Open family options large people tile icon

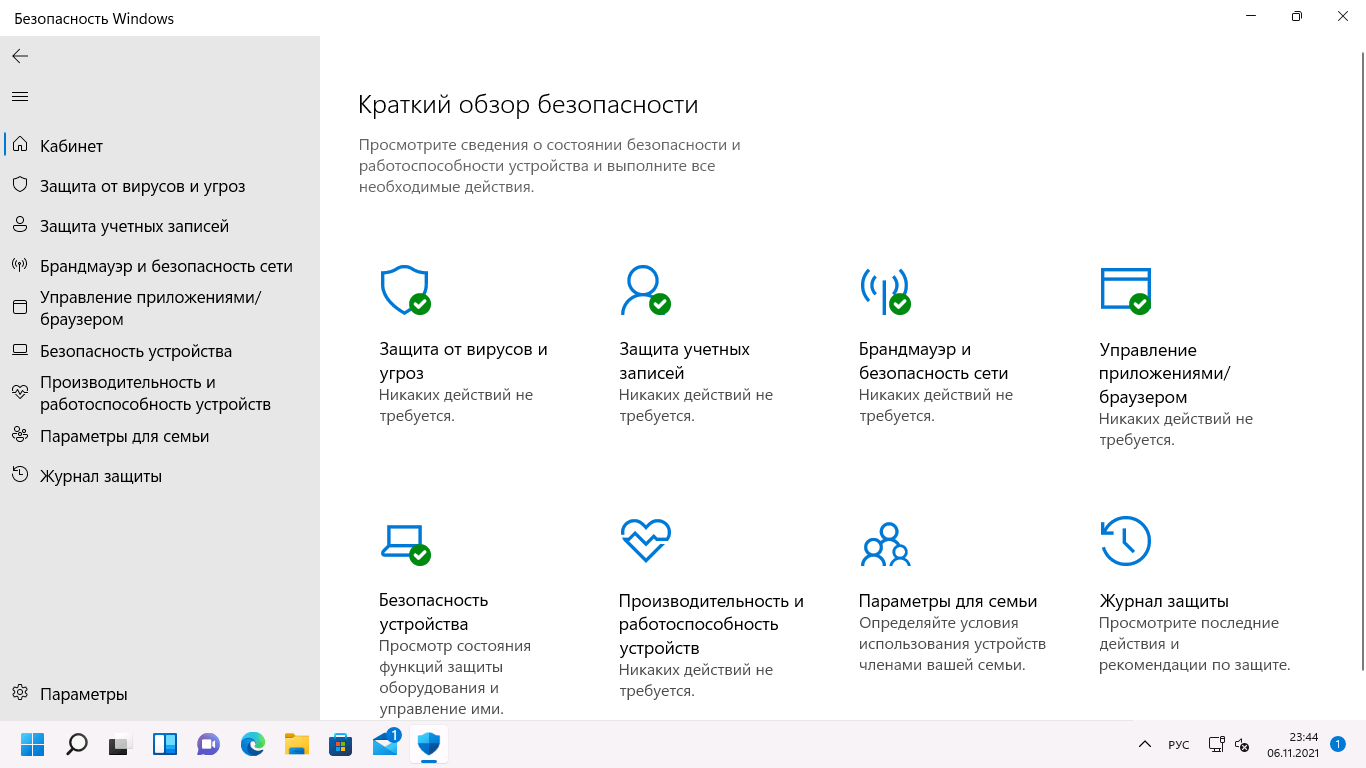pos(885,543)
